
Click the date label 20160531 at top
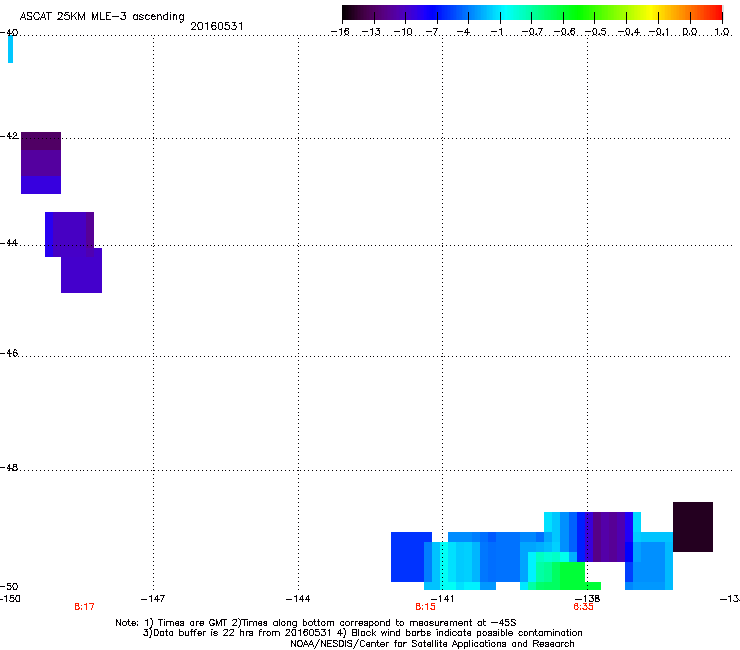pyautogui.click(x=217, y=26)
